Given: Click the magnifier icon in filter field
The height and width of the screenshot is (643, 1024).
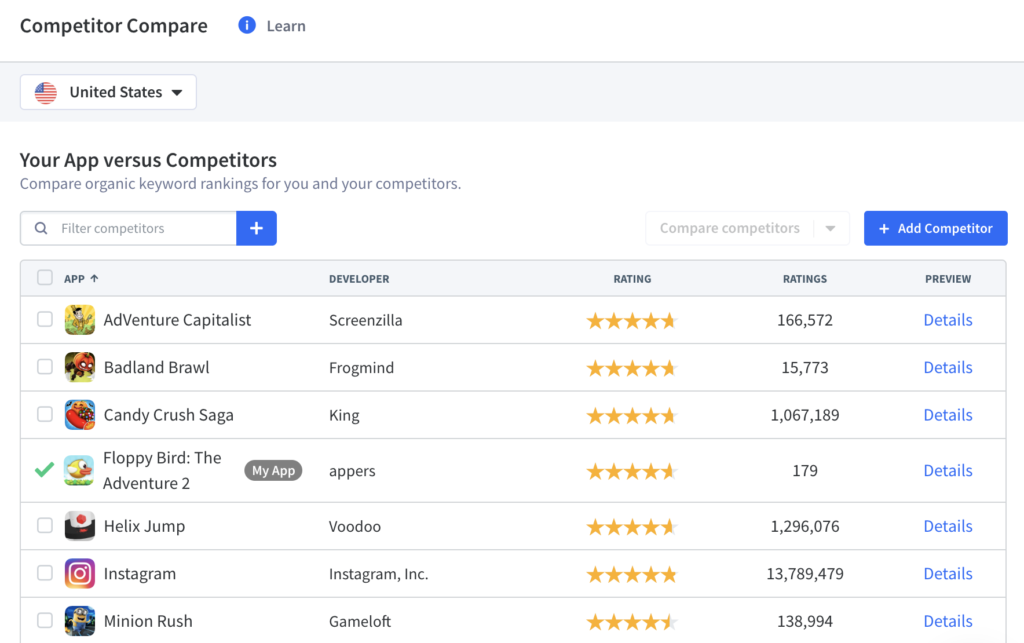Looking at the screenshot, I should coord(41,228).
